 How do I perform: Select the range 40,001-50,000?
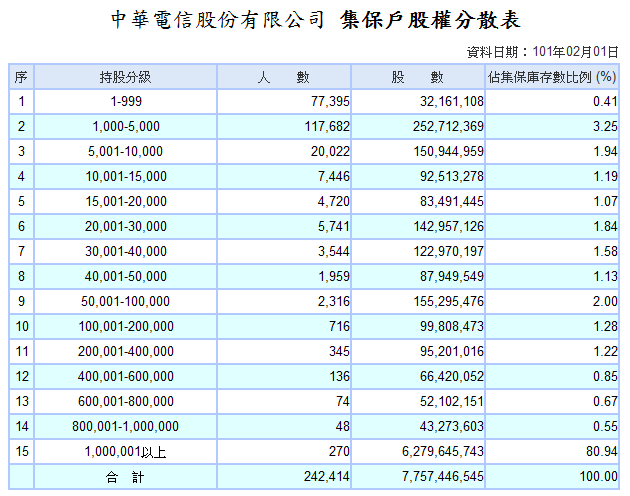(x=126, y=277)
